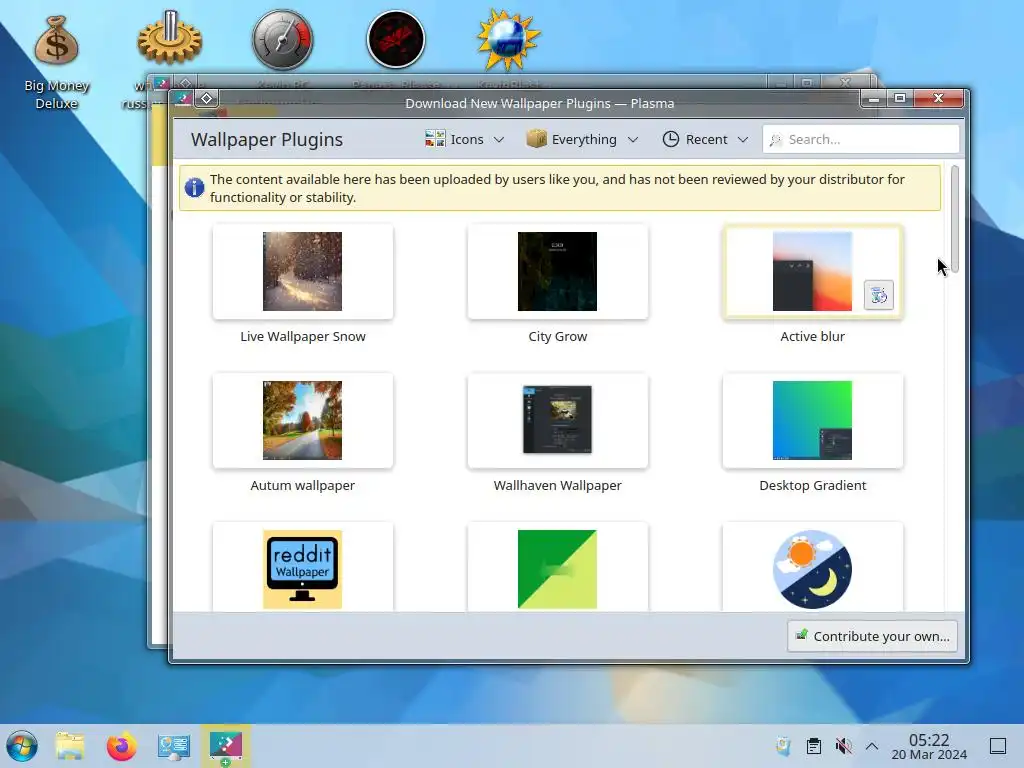Minimize the Download New Wallpaper Plugins window
The image size is (1024, 768).
tap(874, 99)
